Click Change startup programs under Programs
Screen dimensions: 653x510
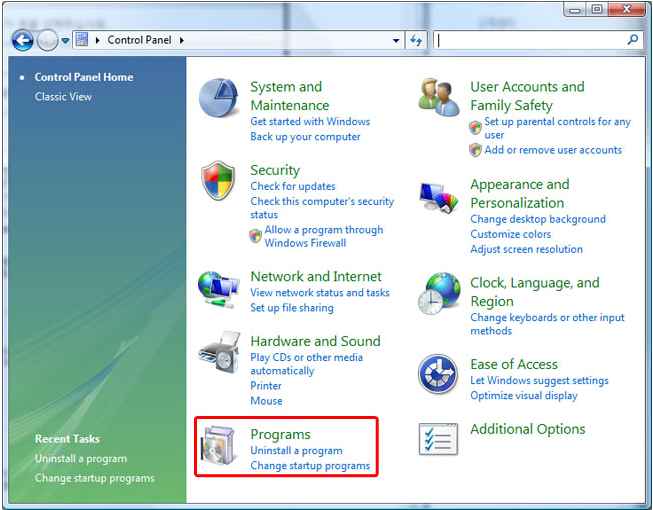coord(310,465)
